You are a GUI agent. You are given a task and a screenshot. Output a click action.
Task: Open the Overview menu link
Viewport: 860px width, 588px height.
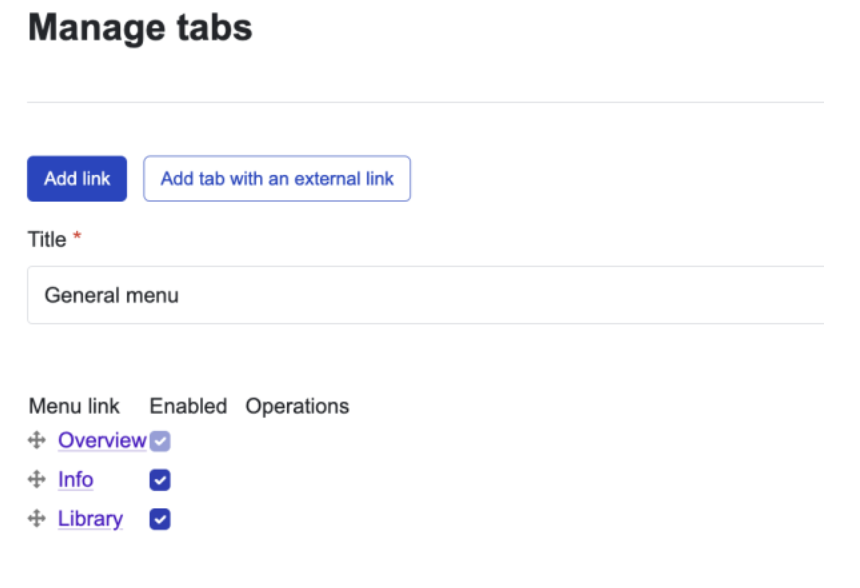coord(102,440)
